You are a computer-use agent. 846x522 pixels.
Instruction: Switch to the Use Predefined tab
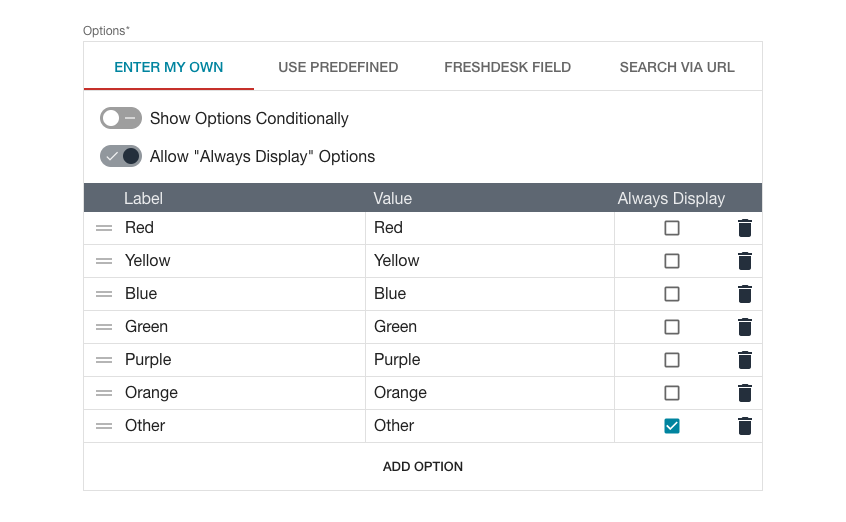338,67
